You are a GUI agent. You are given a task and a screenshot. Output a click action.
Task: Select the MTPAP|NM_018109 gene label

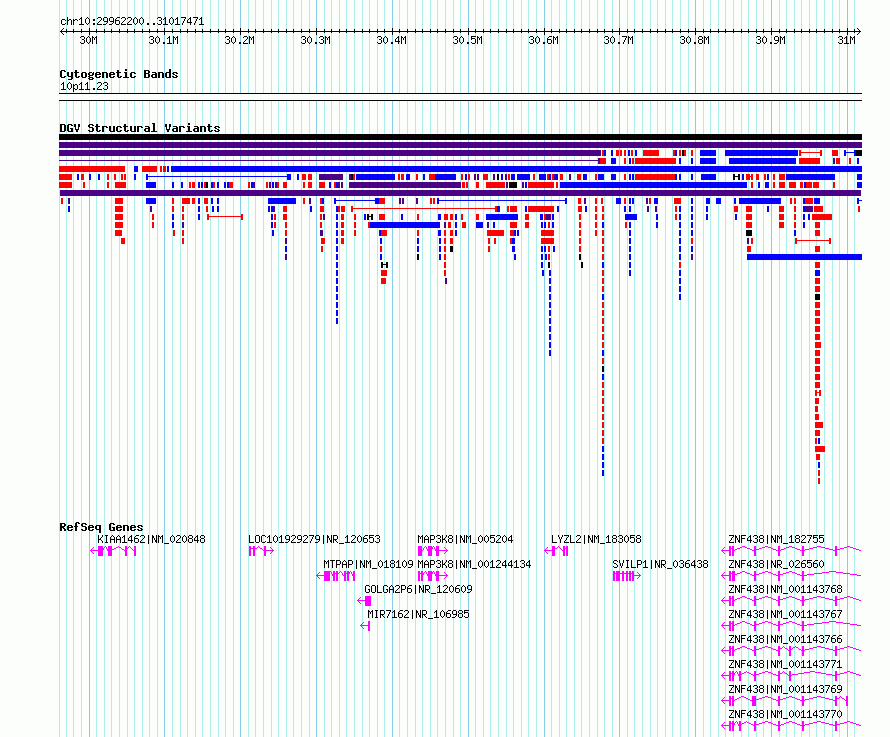[368, 564]
